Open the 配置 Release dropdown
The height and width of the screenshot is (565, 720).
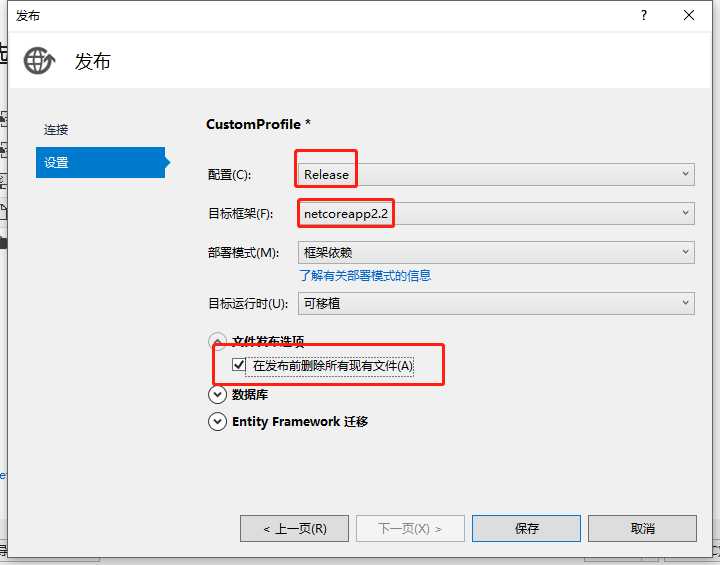(x=496, y=175)
